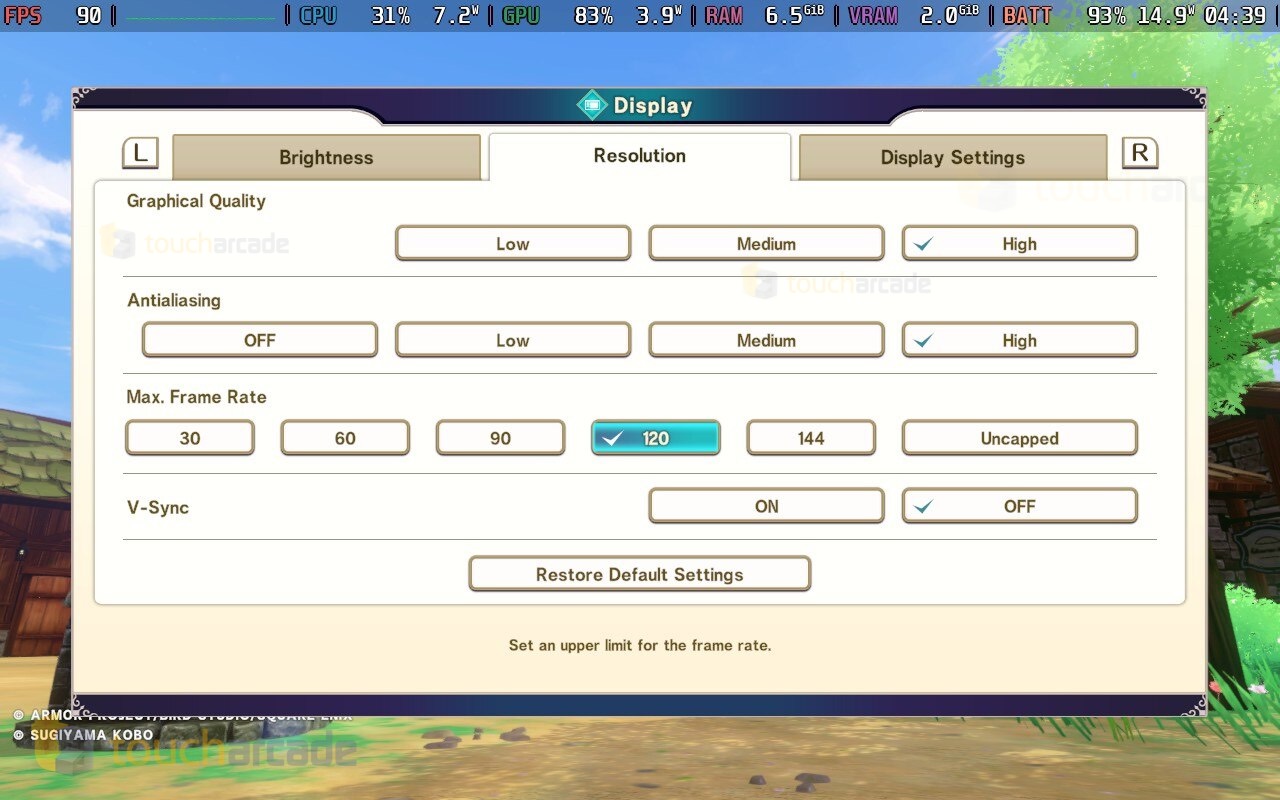Screen dimensions: 1280x800
Task: Limit max frame rate to 60
Action: point(345,438)
